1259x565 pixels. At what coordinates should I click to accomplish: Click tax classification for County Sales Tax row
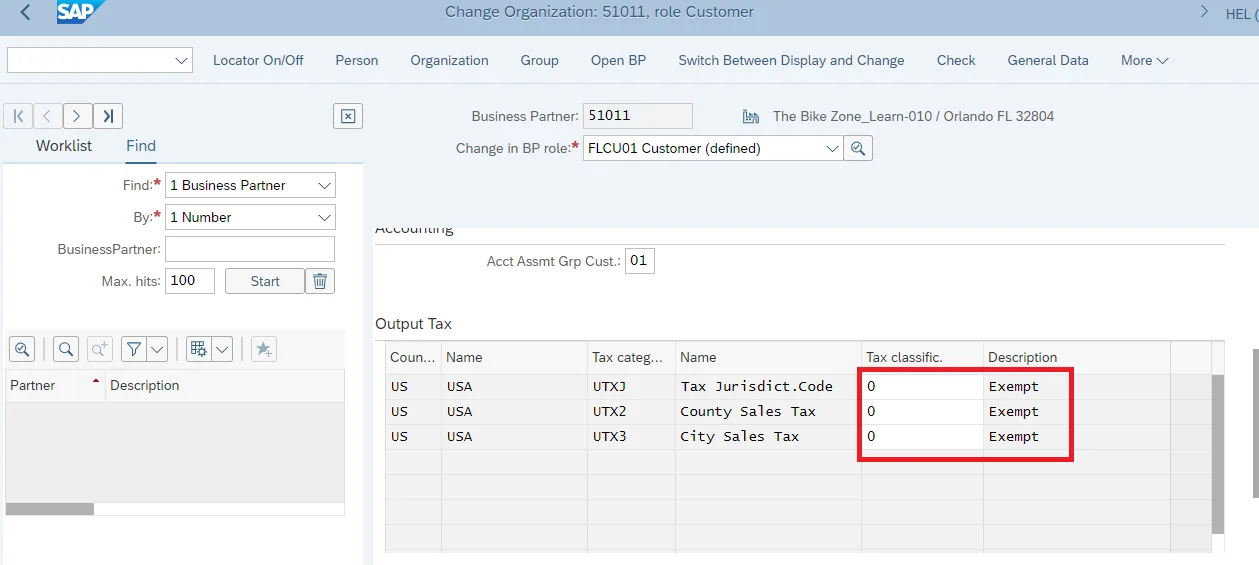(x=922, y=411)
